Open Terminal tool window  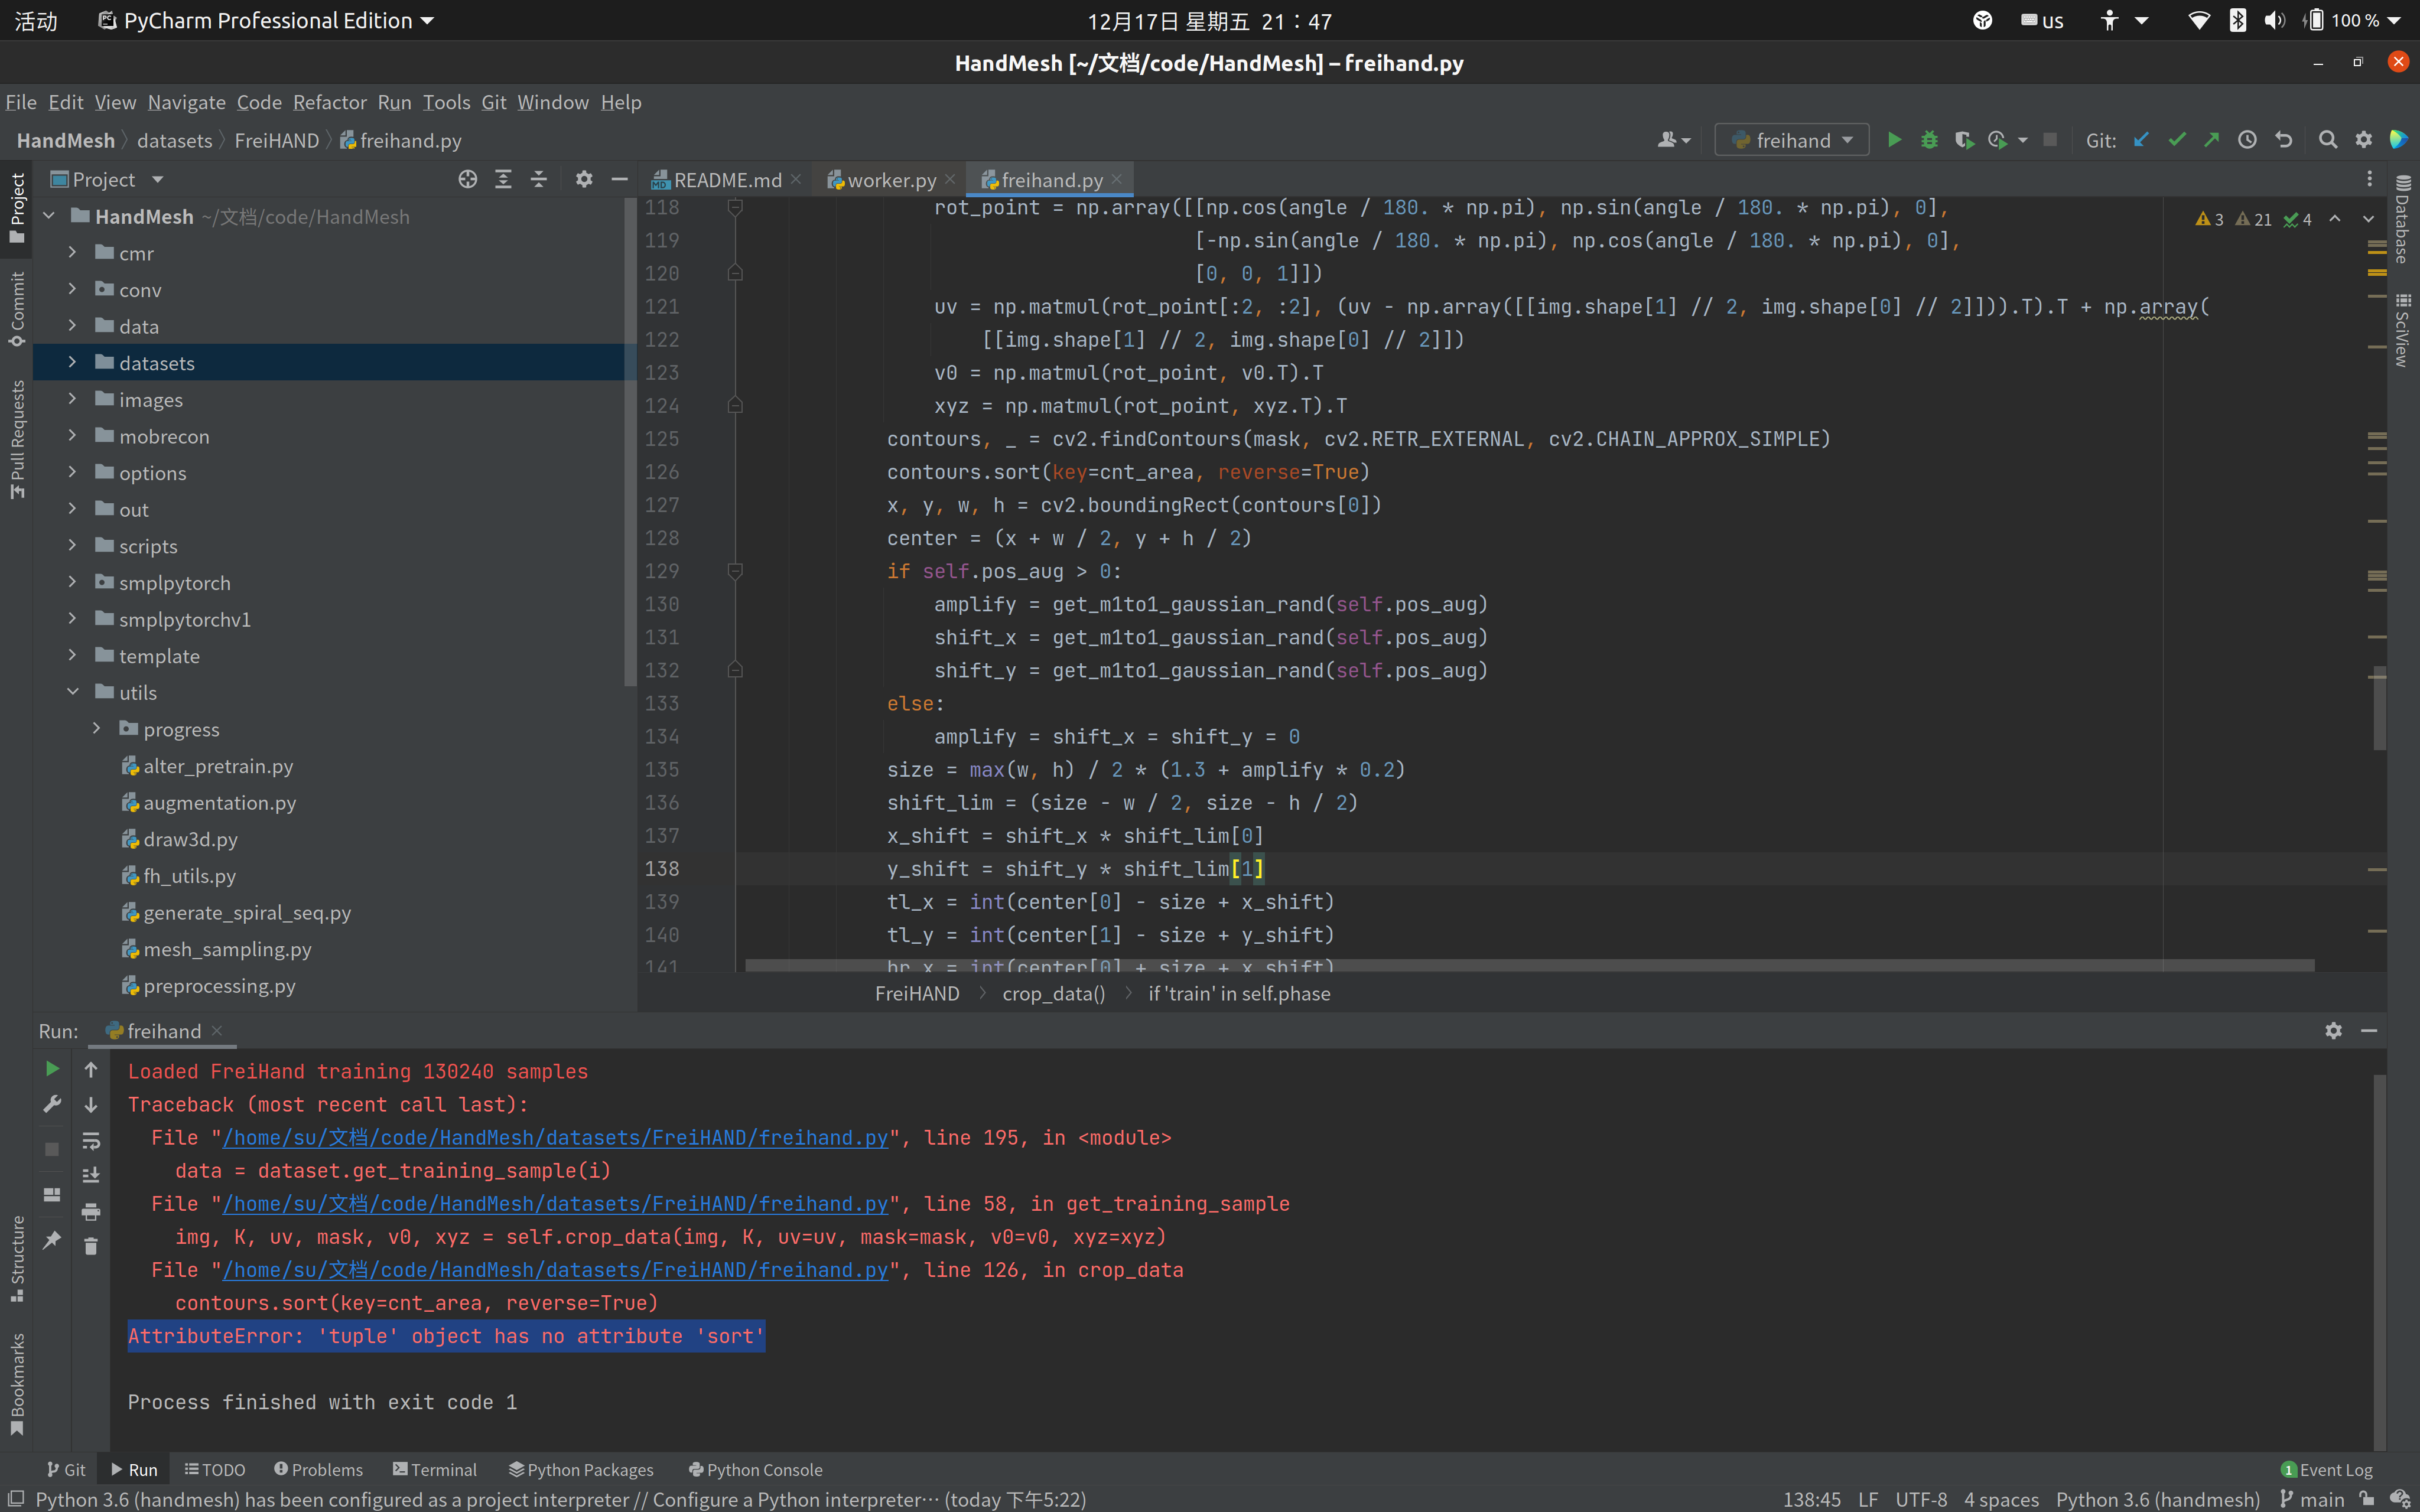(435, 1469)
